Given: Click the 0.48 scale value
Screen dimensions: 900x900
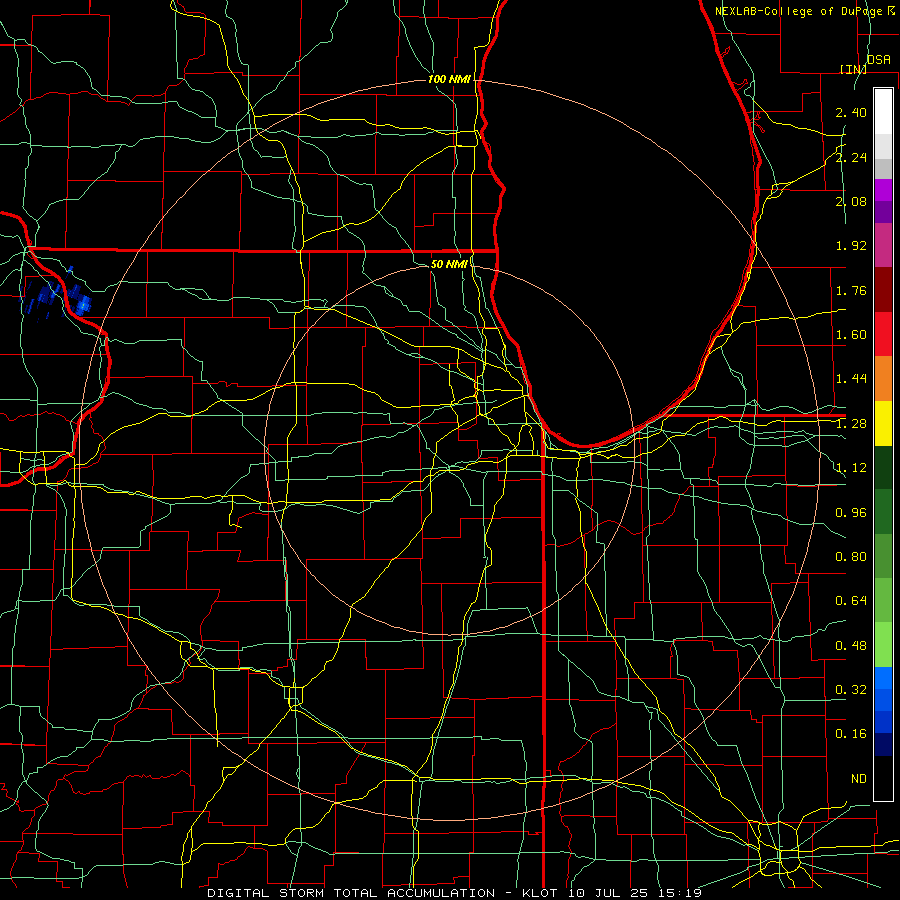Looking at the screenshot, I should coord(851,646).
